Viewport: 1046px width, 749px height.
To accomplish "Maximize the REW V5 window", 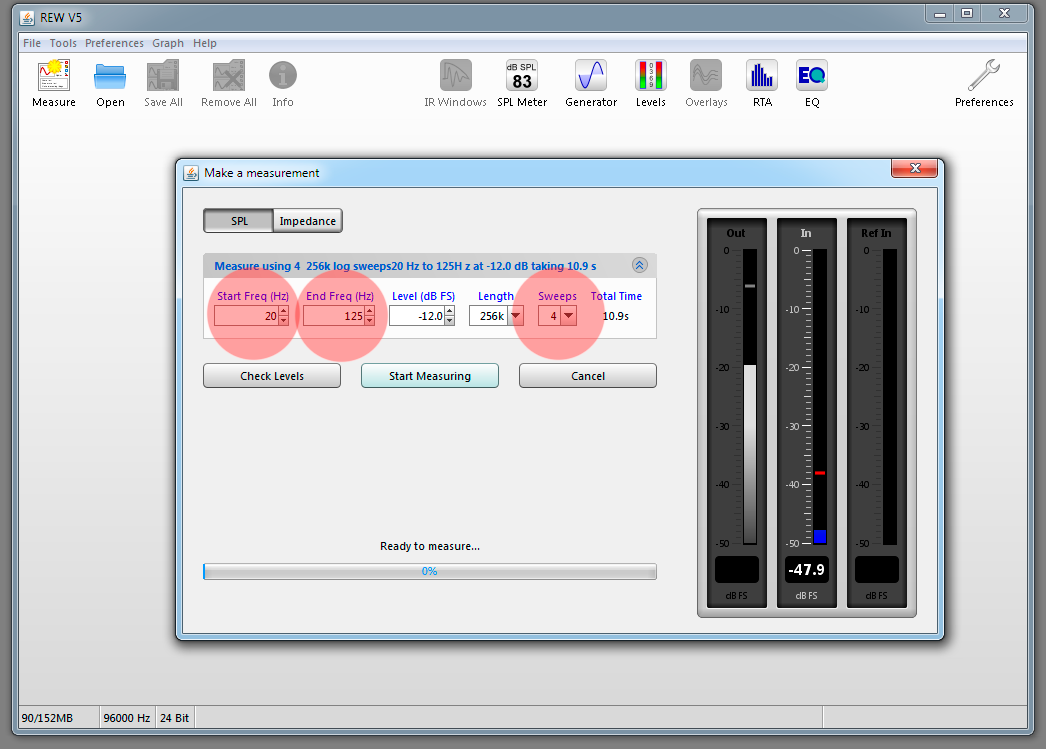I will (967, 13).
